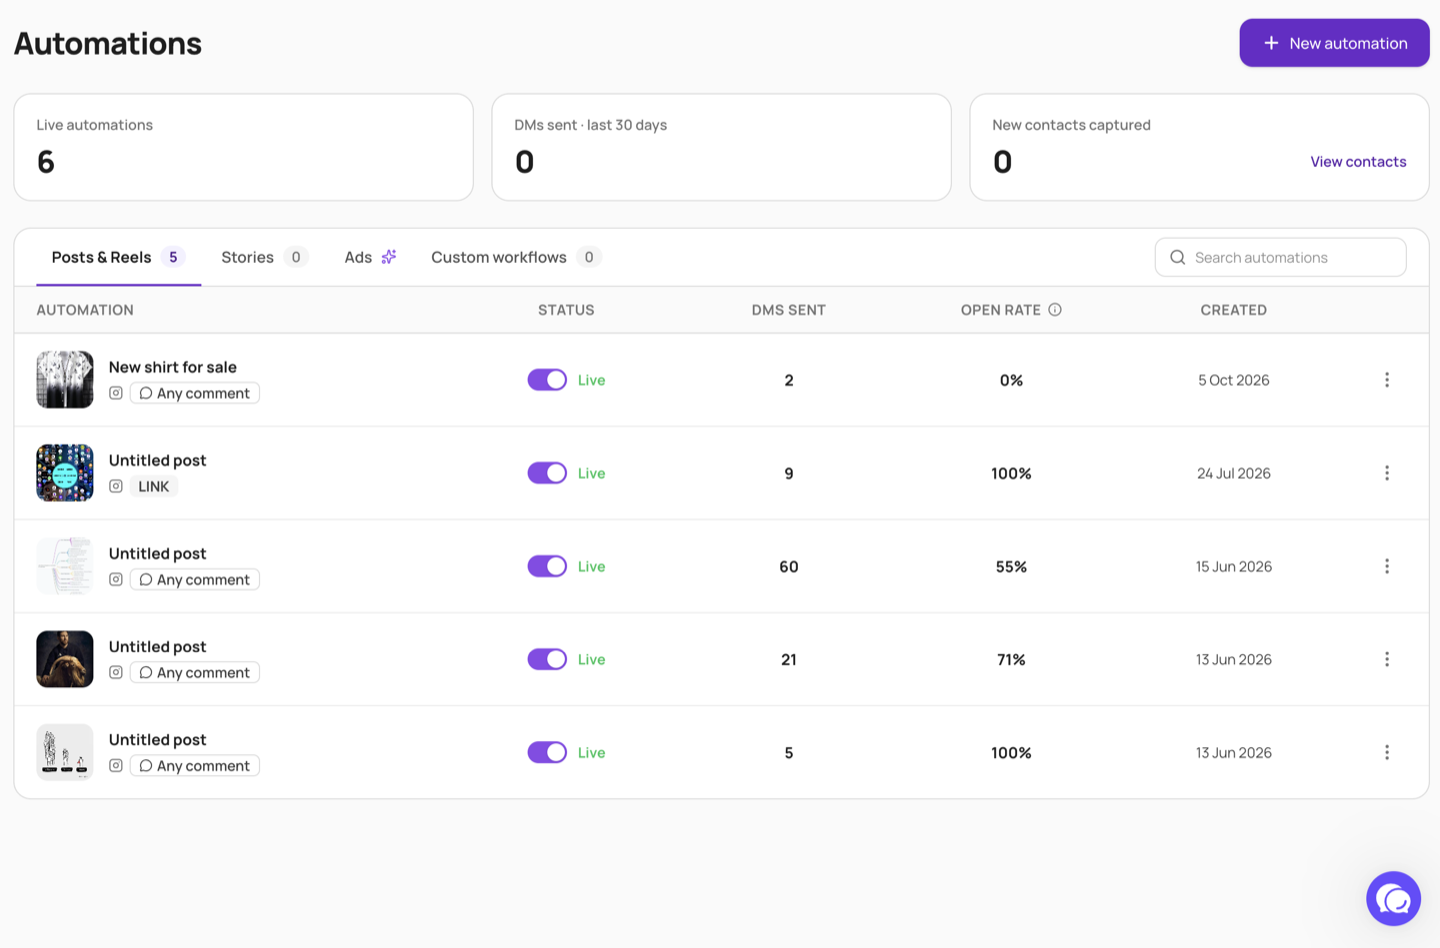Image resolution: width=1440 pixels, height=948 pixels.
Task: Select the Posts & Reels tab
Action: tap(118, 257)
